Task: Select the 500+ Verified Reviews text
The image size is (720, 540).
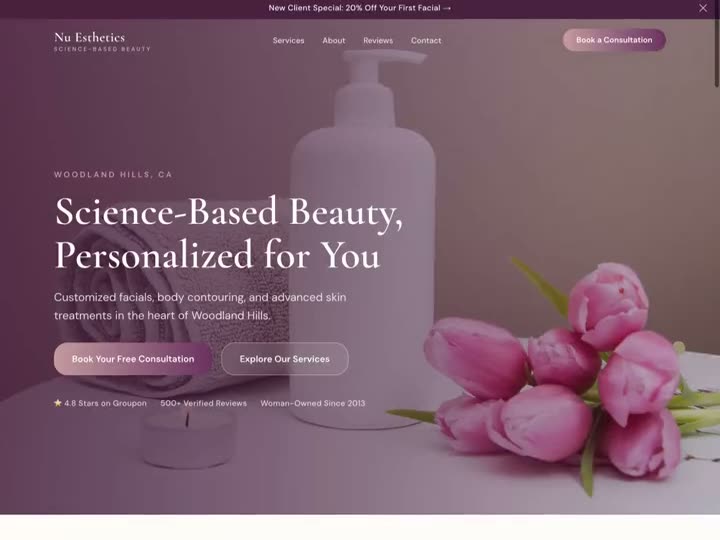Action: click(x=203, y=403)
